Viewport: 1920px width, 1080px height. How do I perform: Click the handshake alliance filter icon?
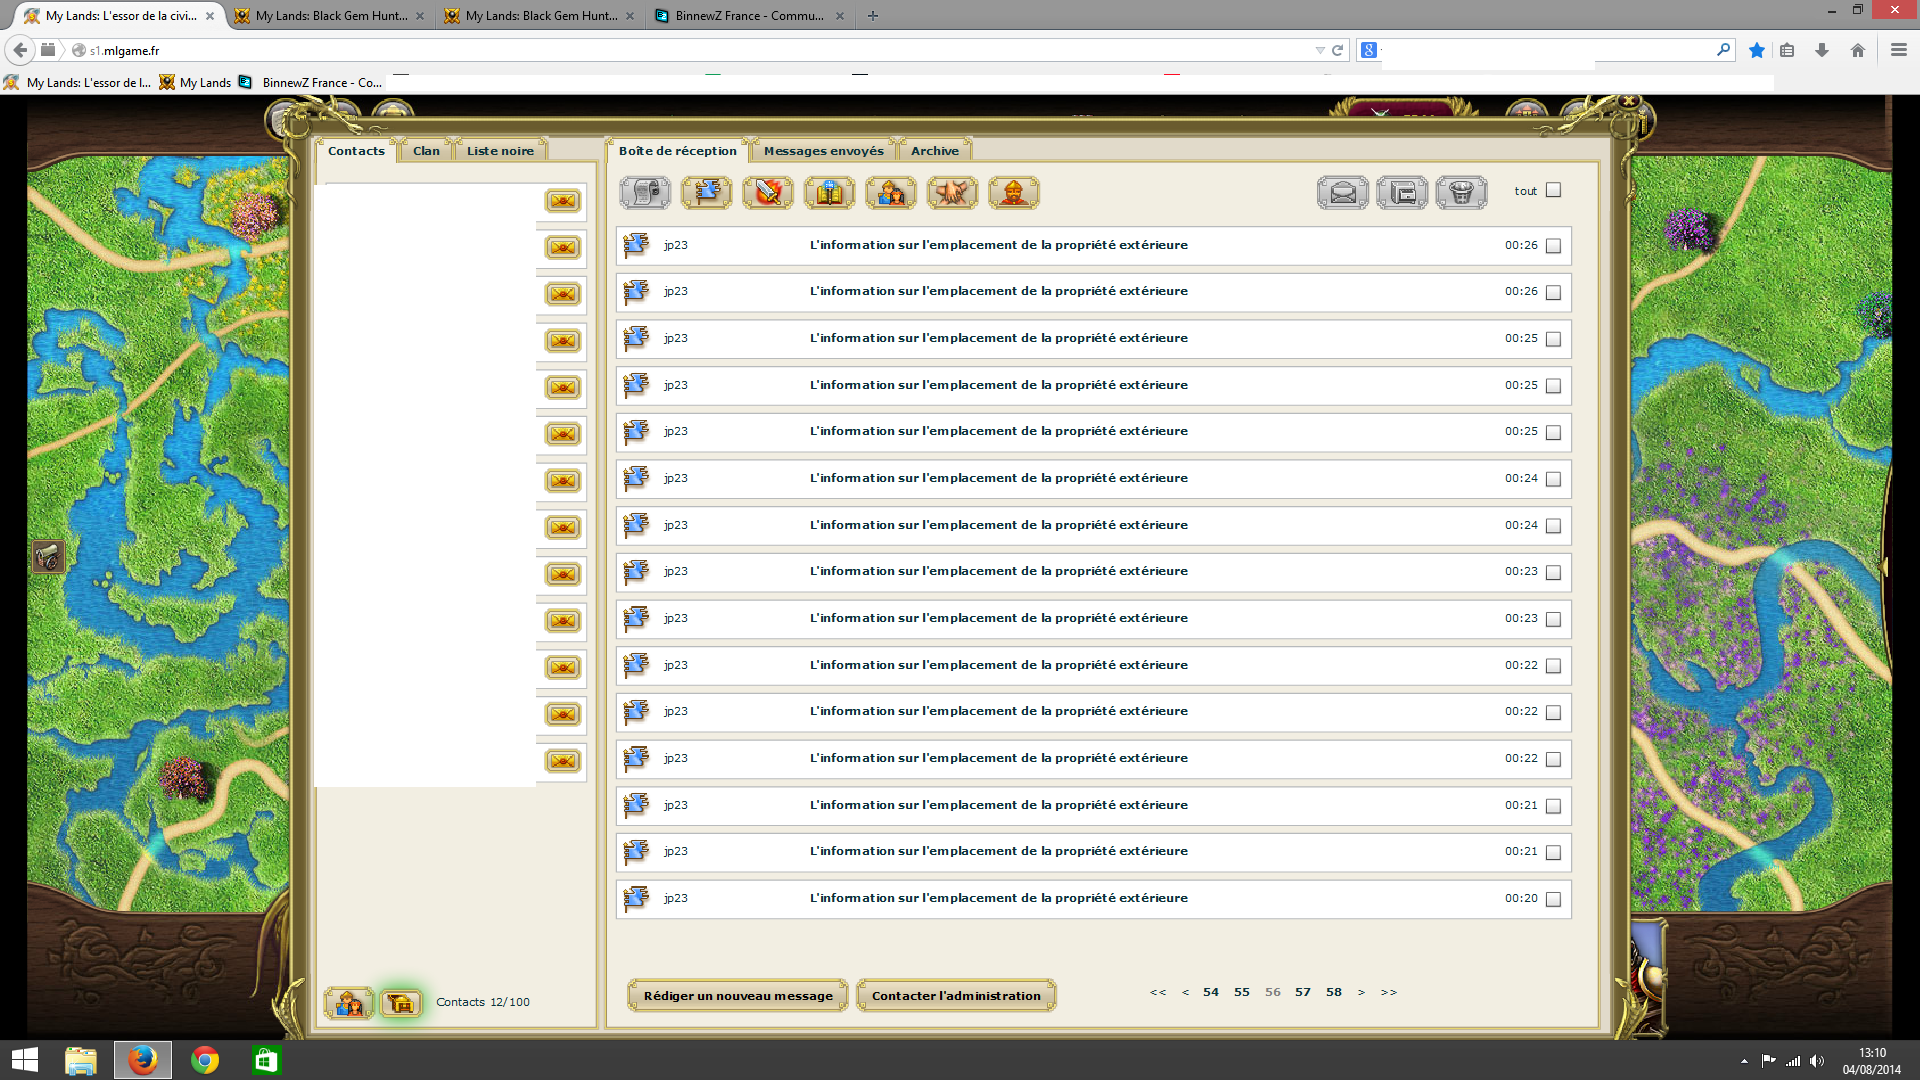[x=952, y=192]
